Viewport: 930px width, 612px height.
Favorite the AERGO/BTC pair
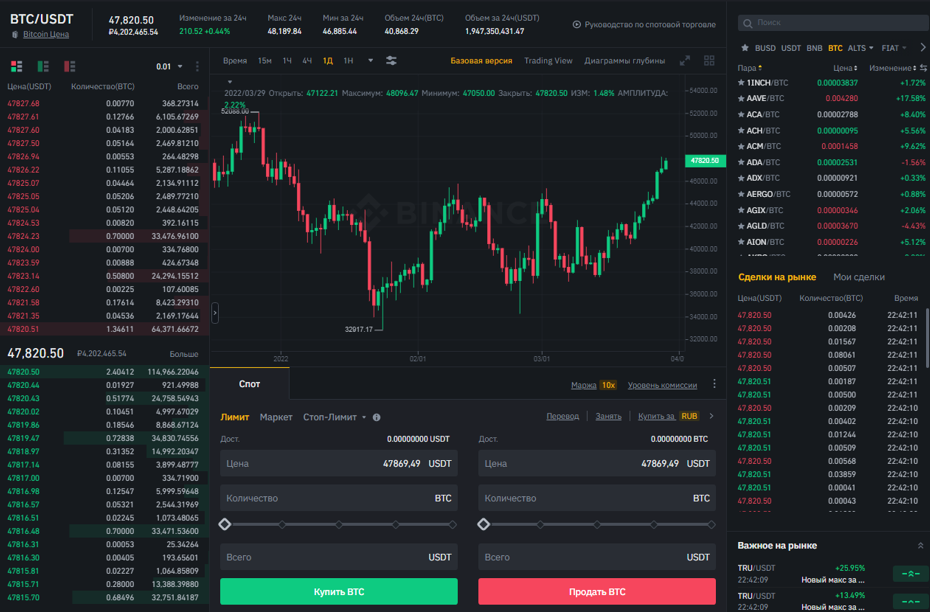(741, 194)
